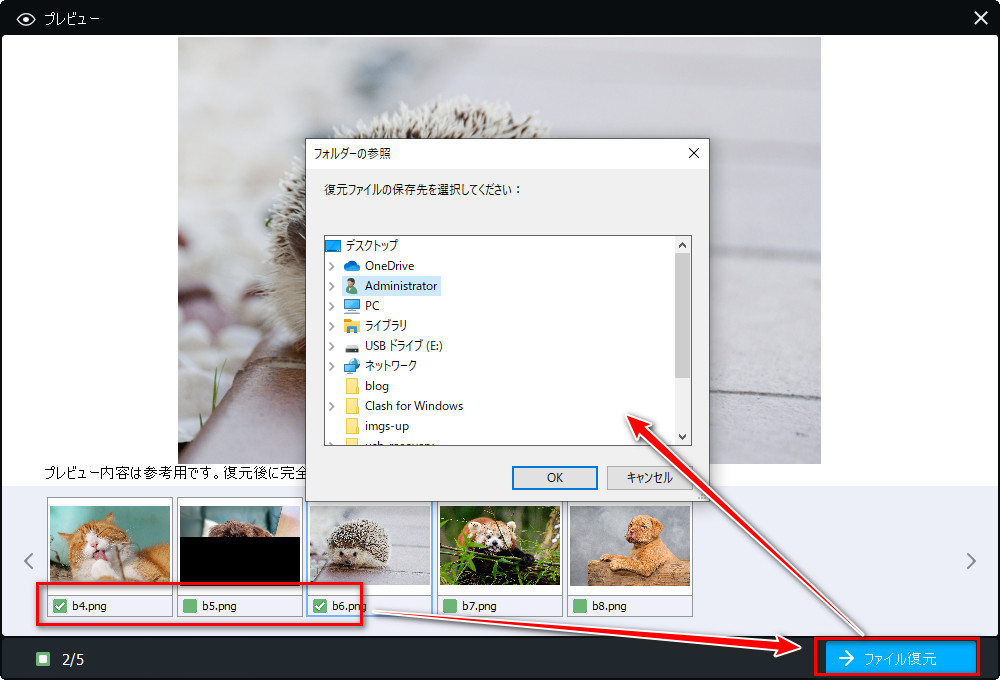Click the ネットワーク network icon
The image size is (1000, 680).
(x=351, y=366)
